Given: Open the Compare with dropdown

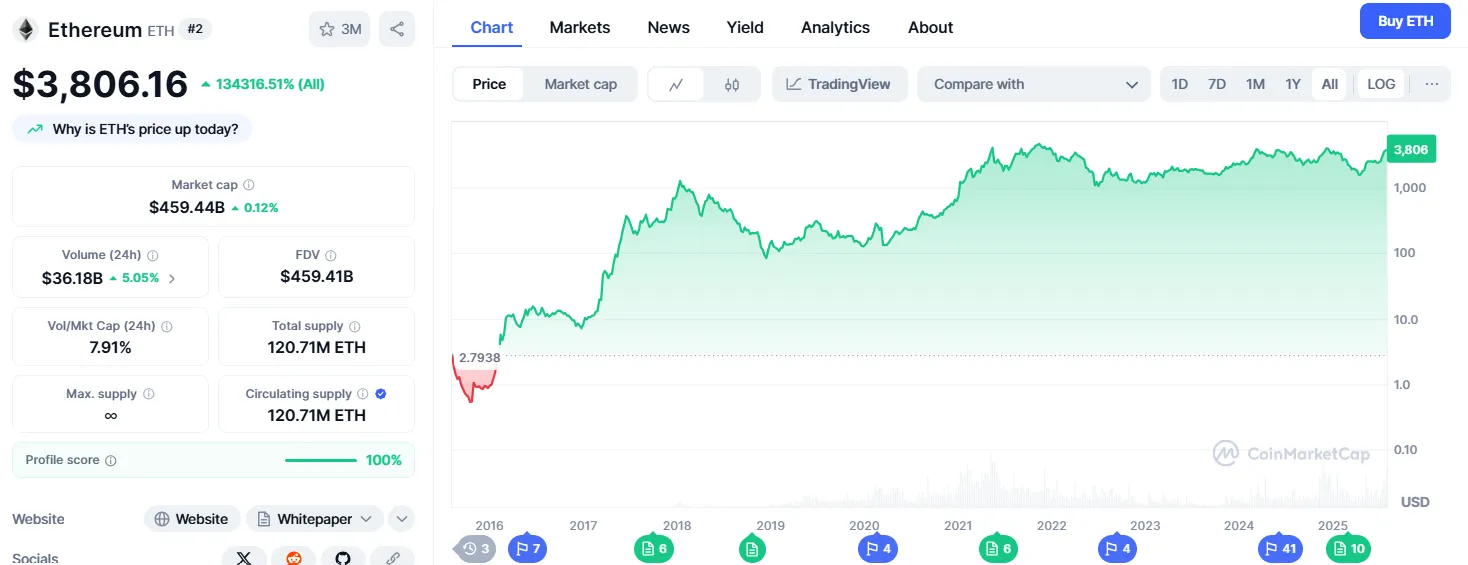Looking at the screenshot, I should (x=1032, y=84).
